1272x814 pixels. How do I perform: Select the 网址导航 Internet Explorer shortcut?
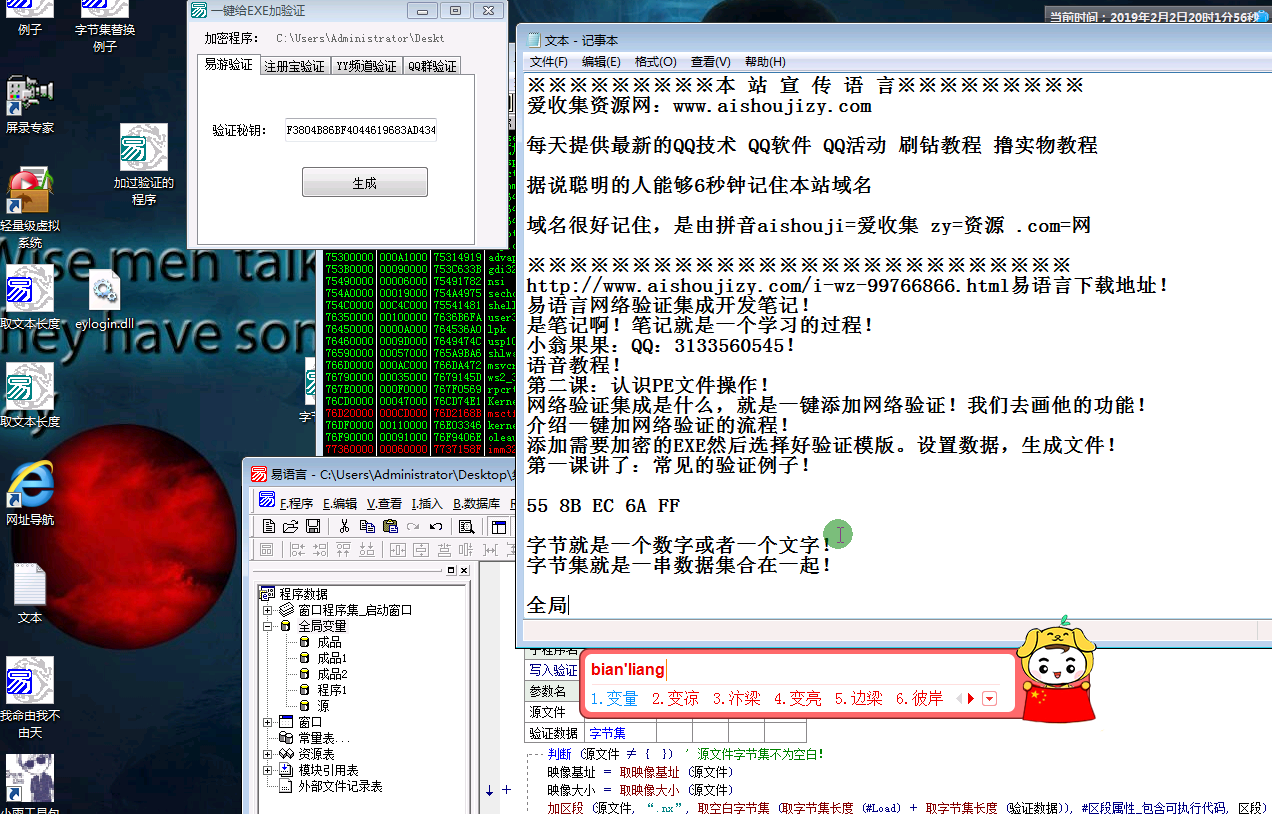coord(30,494)
